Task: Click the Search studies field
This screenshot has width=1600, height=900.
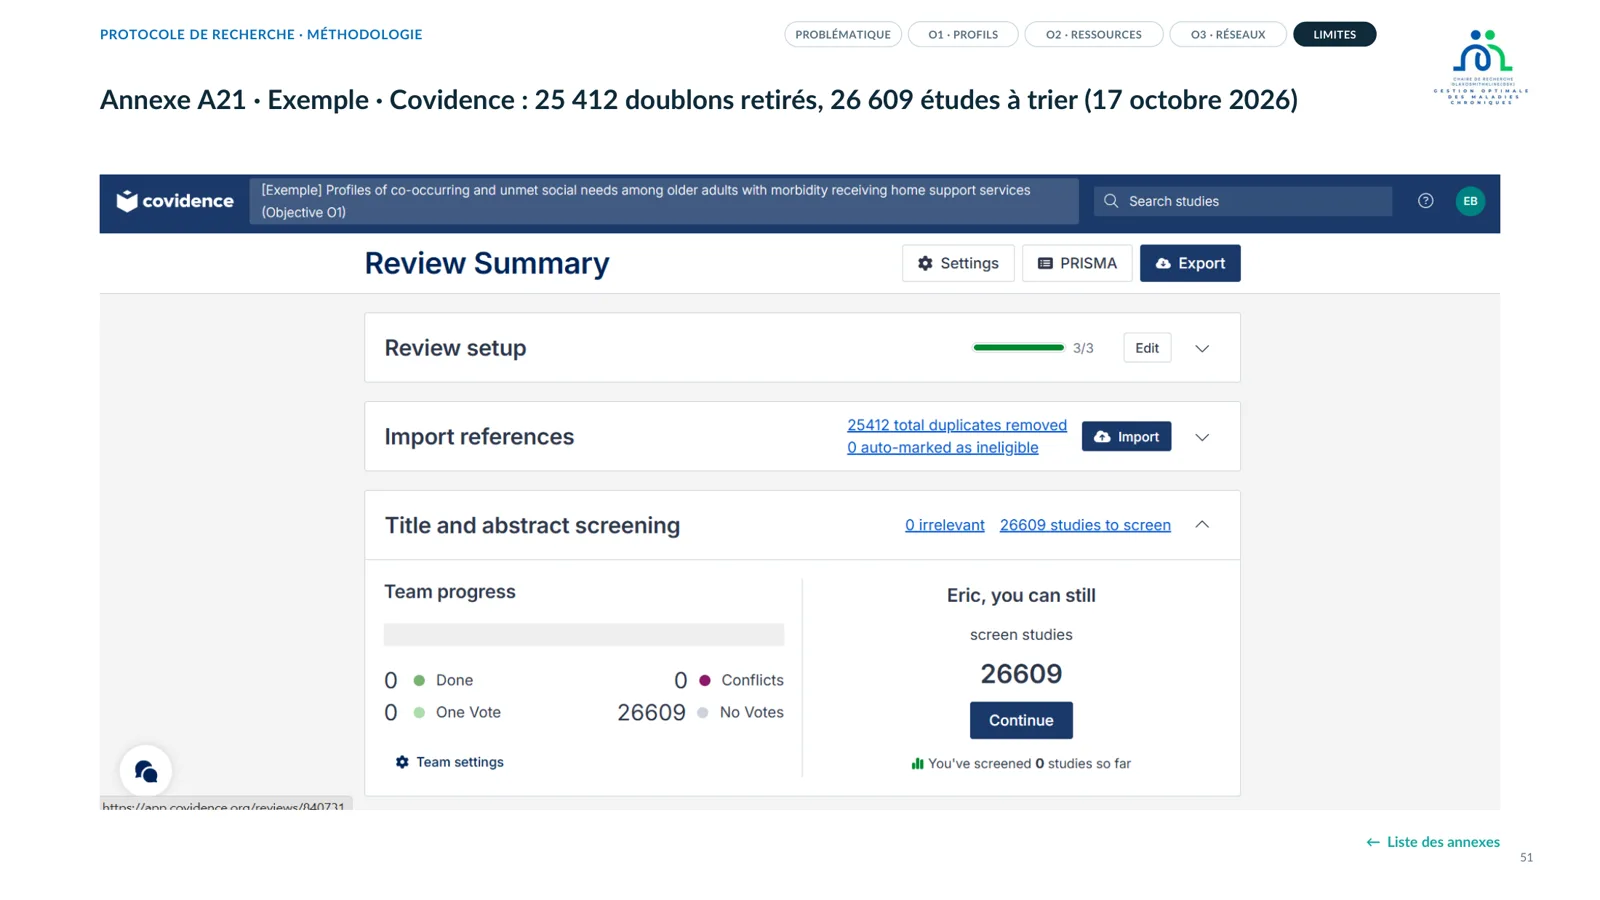Action: (1243, 201)
